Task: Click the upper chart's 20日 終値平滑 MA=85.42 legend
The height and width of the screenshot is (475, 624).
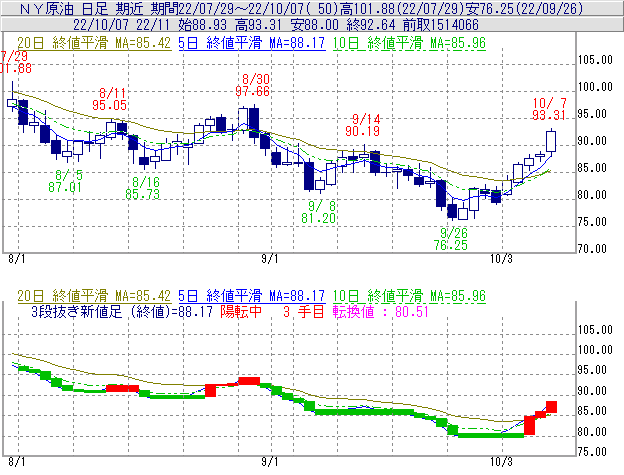Action: [x=94, y=43]
